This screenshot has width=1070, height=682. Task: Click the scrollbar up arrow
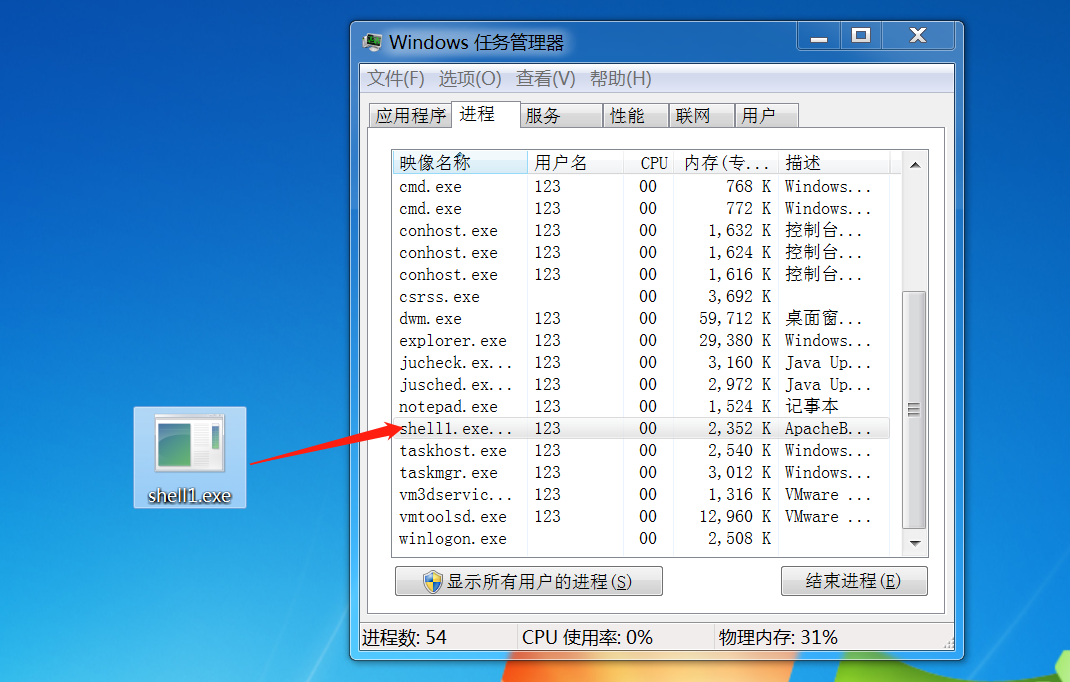pyautogui.click(x=915, y=165)
